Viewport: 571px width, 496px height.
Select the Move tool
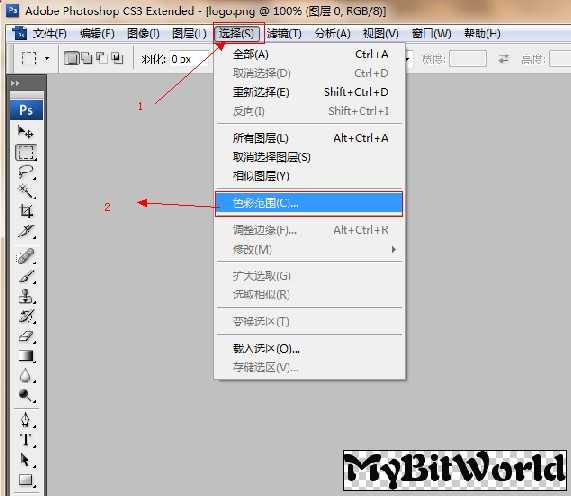coord(25,132)
